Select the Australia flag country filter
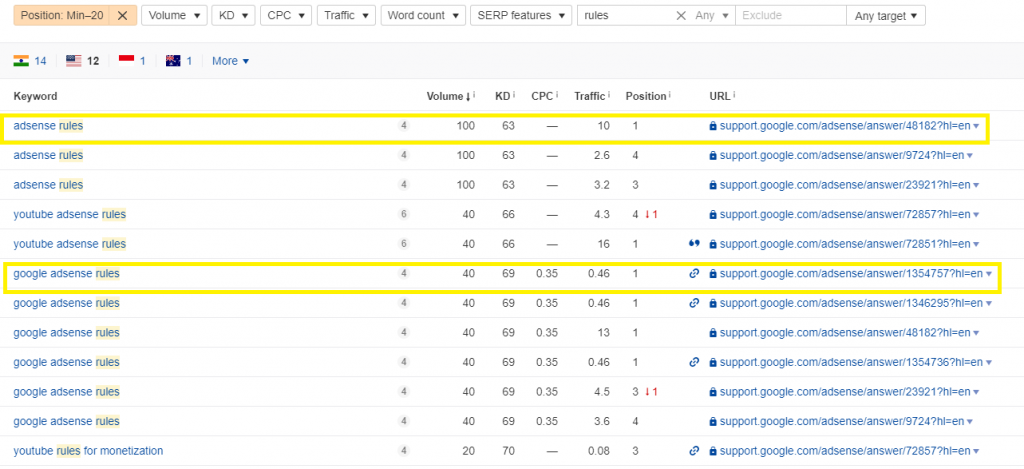The width and height of the screenshot is (1024, 469). coord(173,61)
